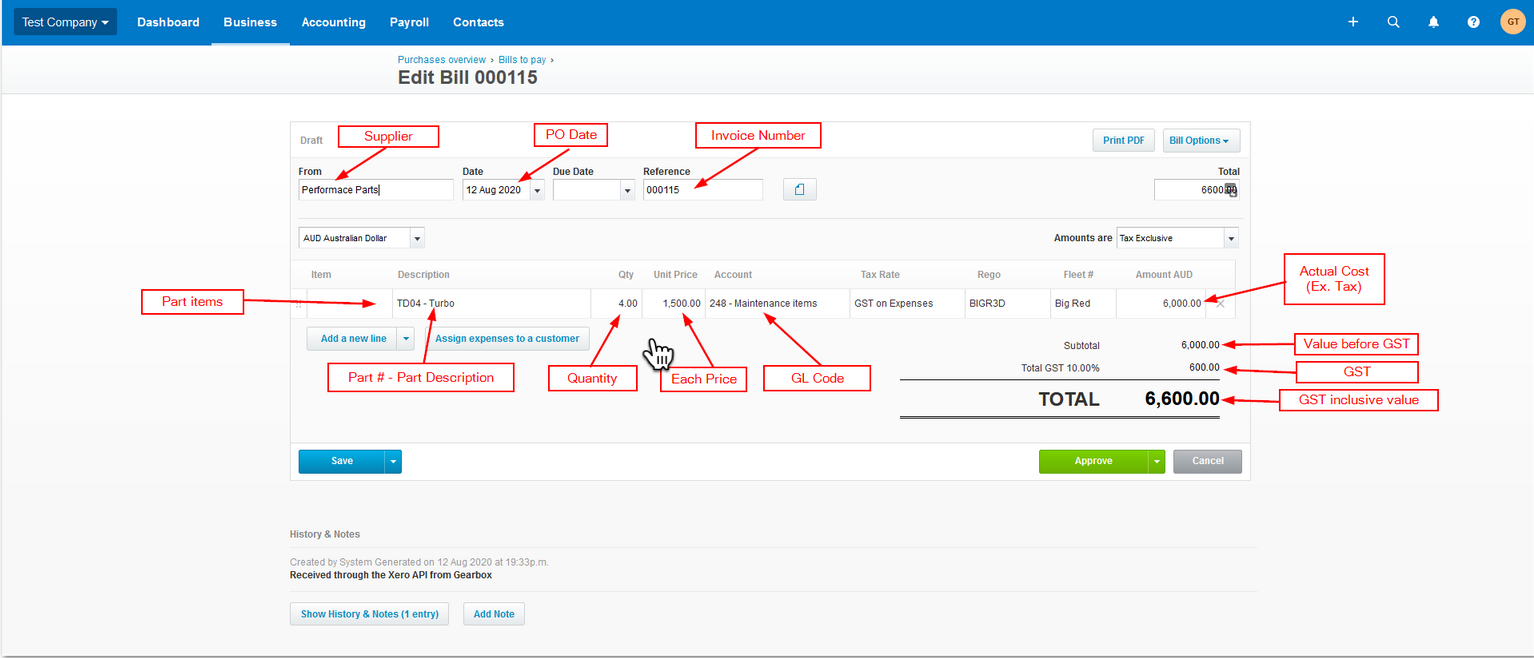The height and width of the screenshot is (658, 1534).
Task: Expand the Bill Options menu
Action: pos(1201,140)
